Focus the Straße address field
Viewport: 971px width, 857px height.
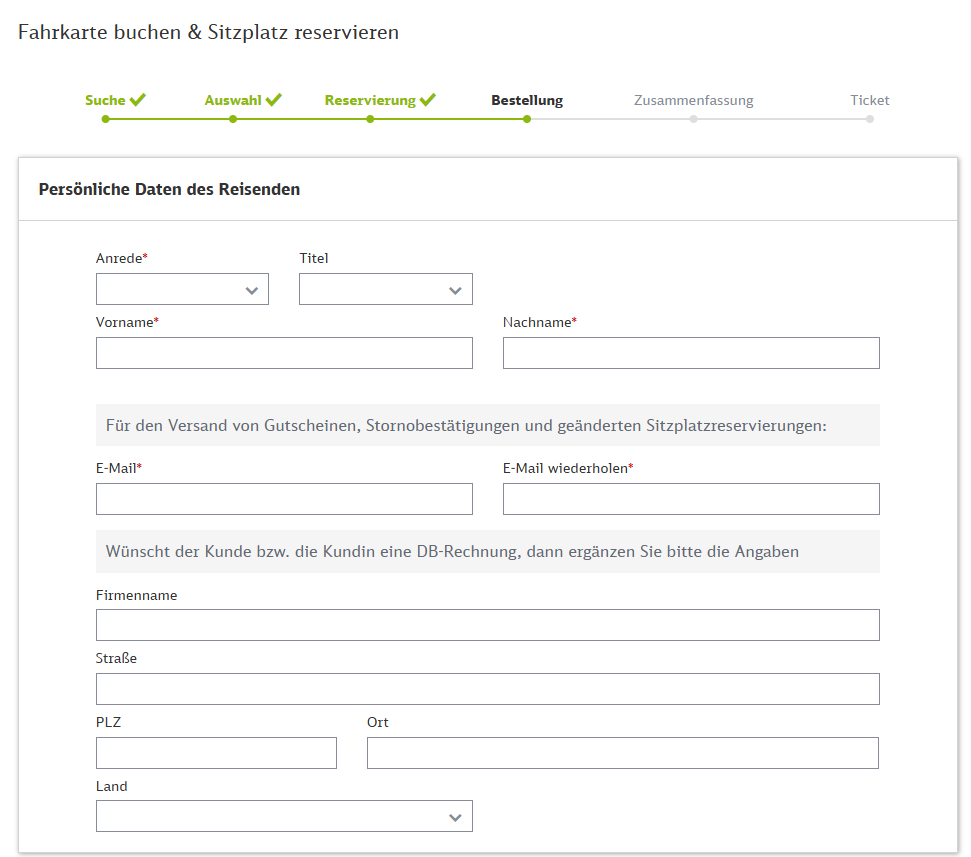pos(487,689)
